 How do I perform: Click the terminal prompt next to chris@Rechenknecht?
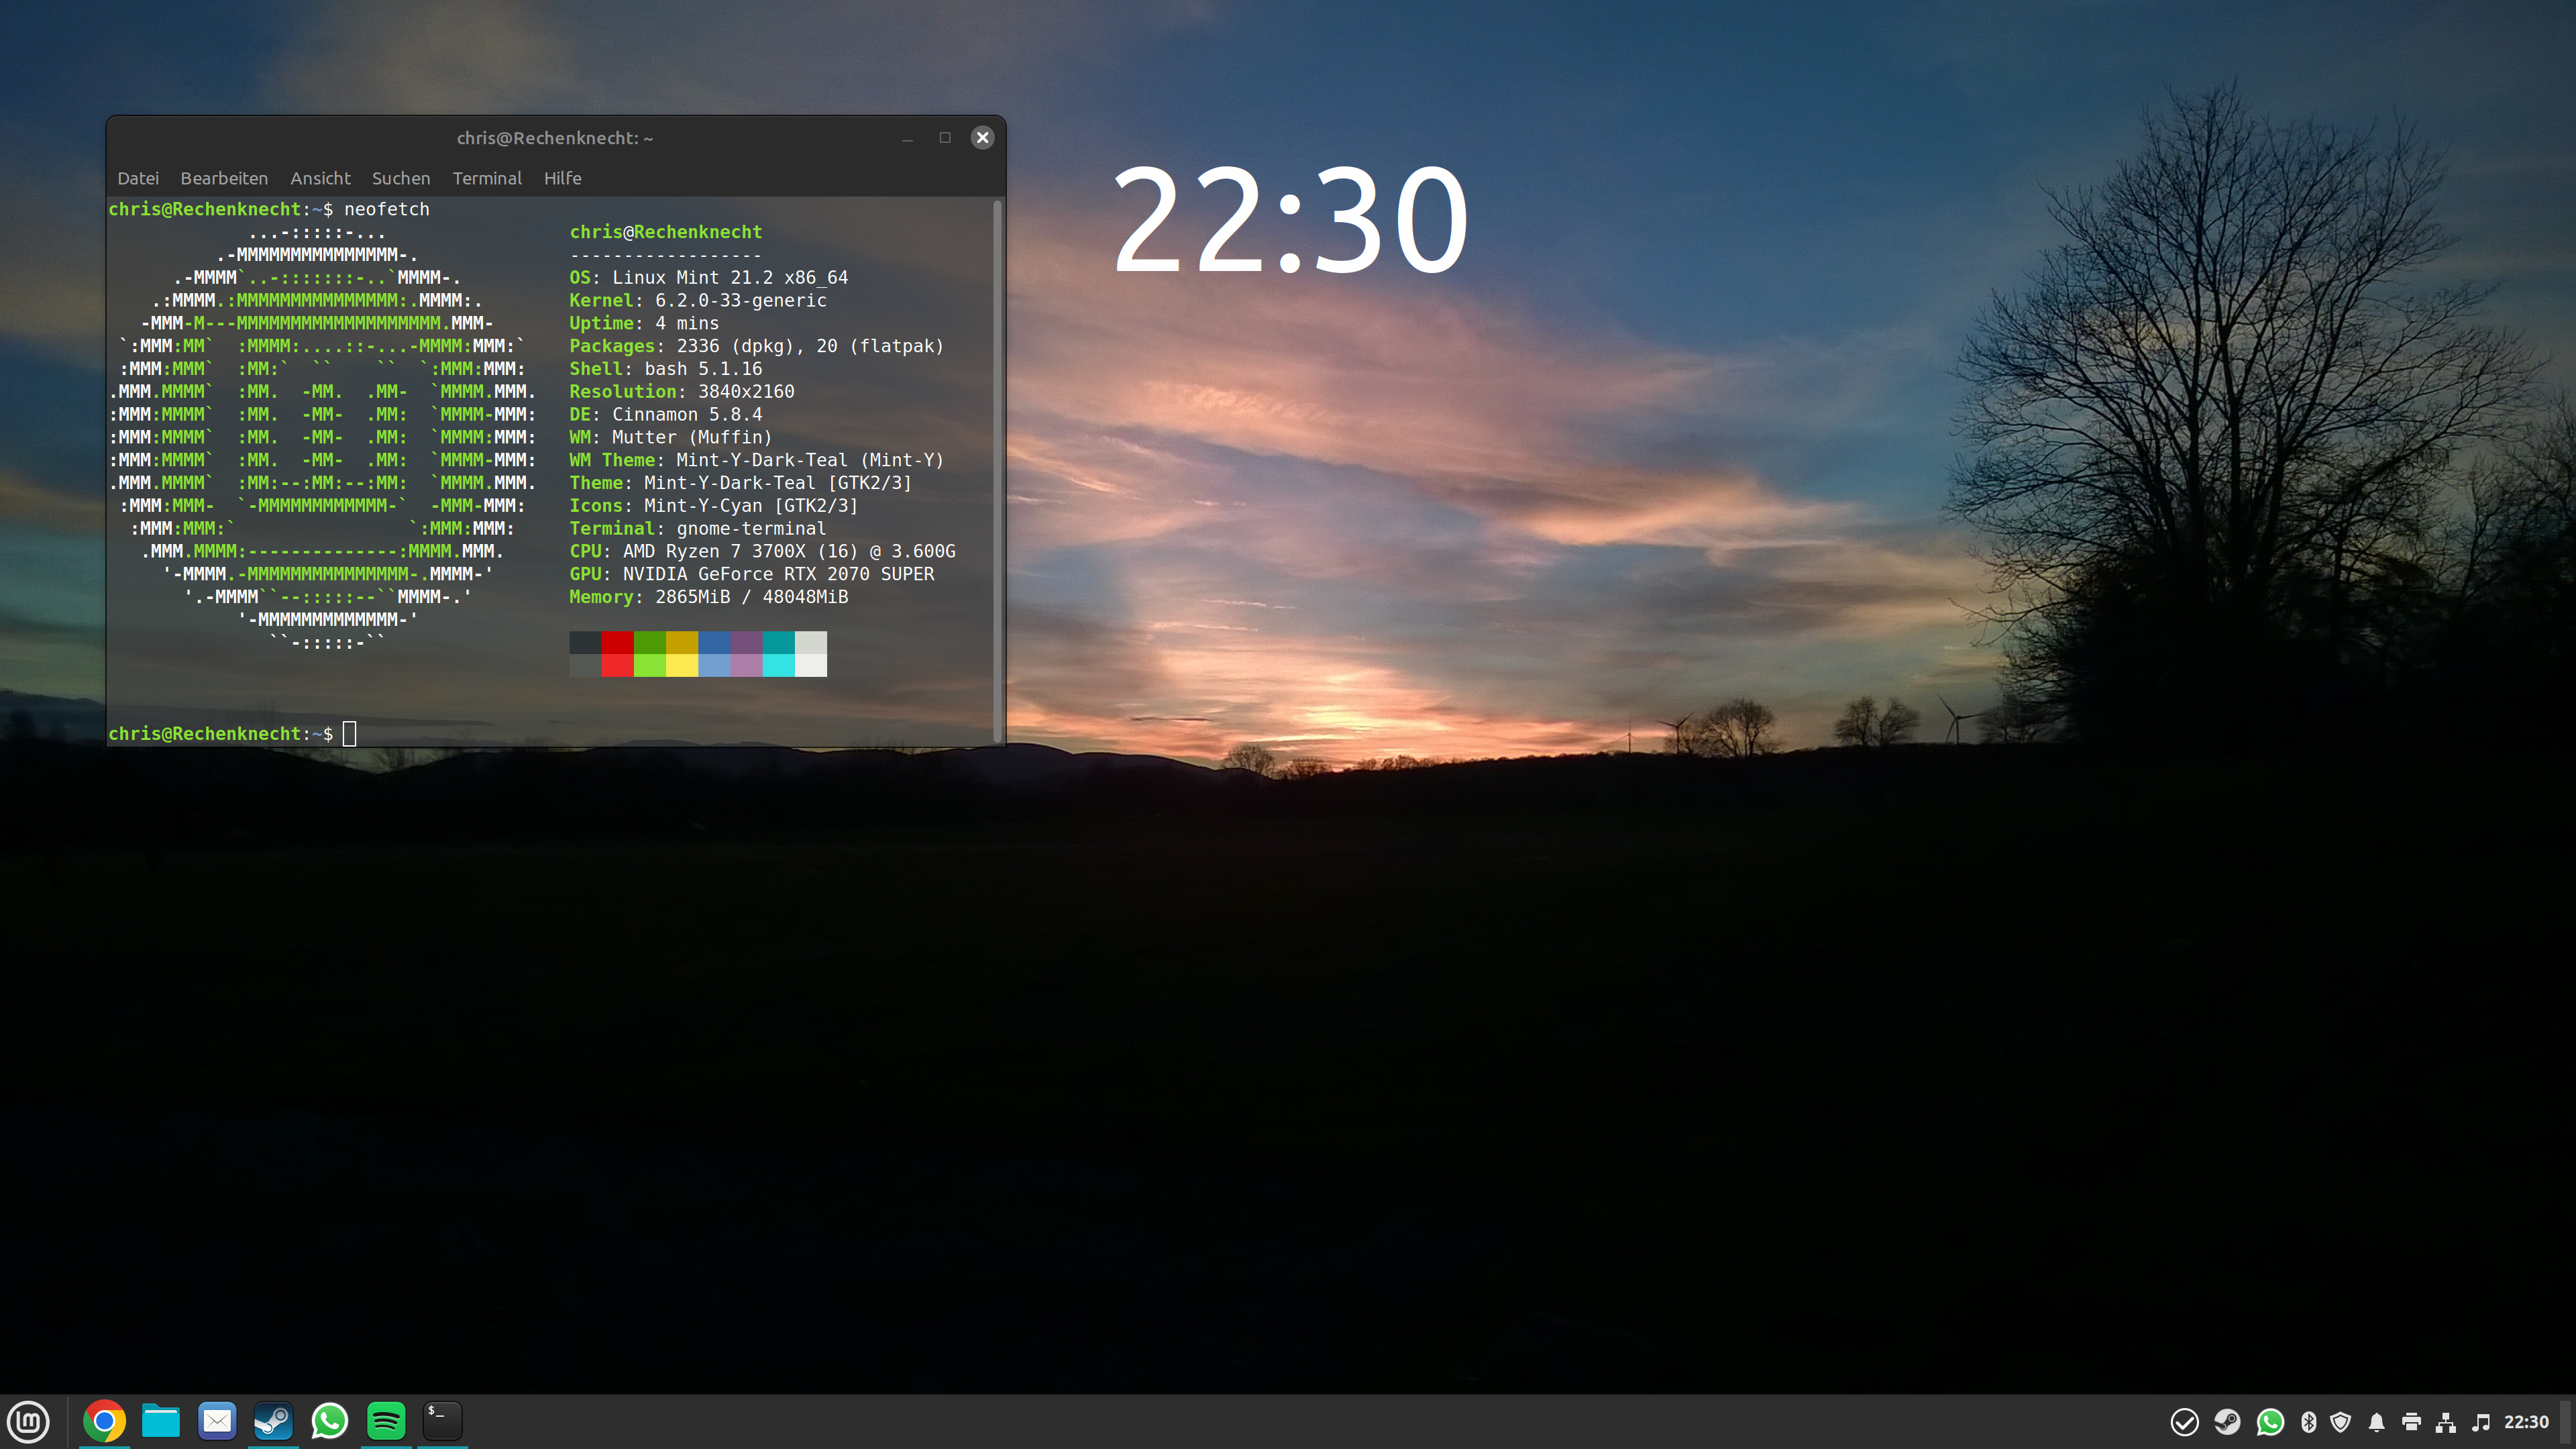(349, 733)
